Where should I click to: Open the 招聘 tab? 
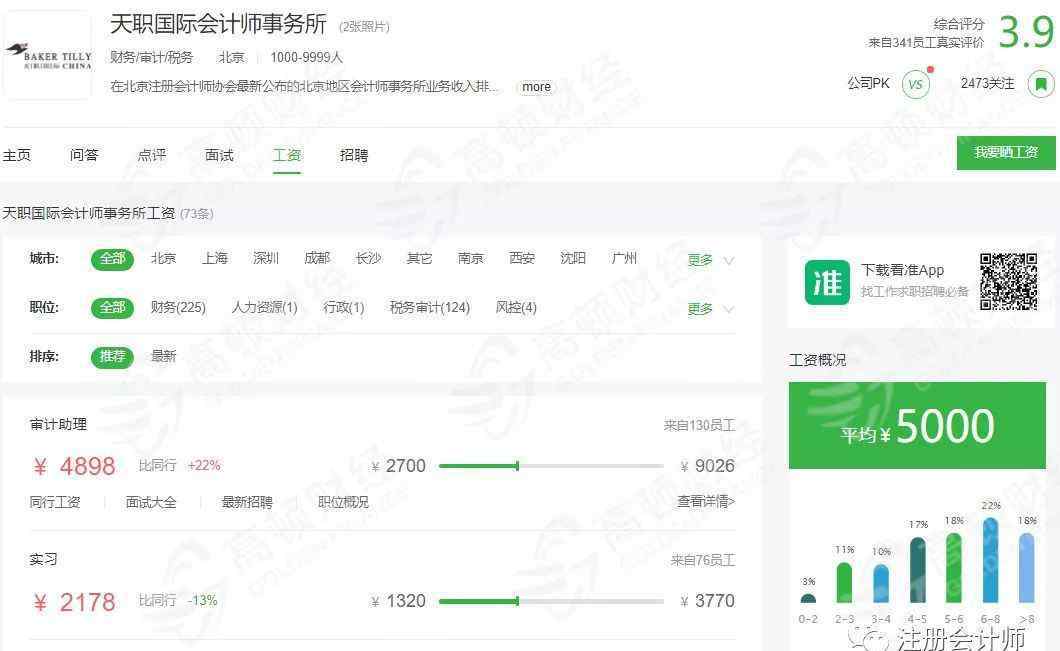[354, 155]
